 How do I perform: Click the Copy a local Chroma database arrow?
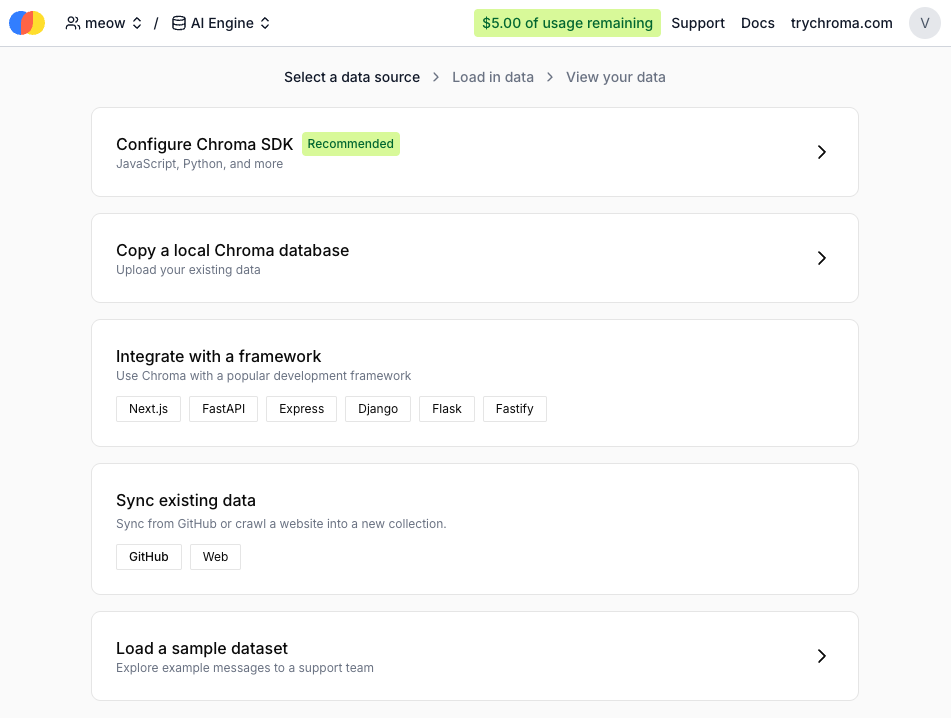tap(821, 258)
